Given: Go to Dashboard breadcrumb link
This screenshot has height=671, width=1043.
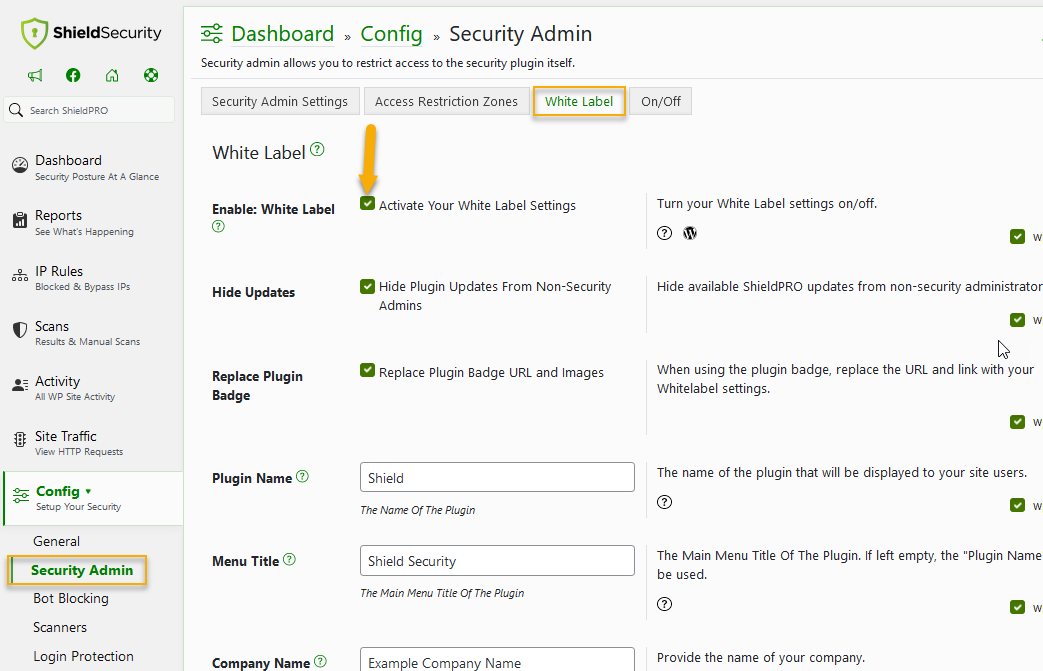Looking at the screenshot, I should coord(283,33).
